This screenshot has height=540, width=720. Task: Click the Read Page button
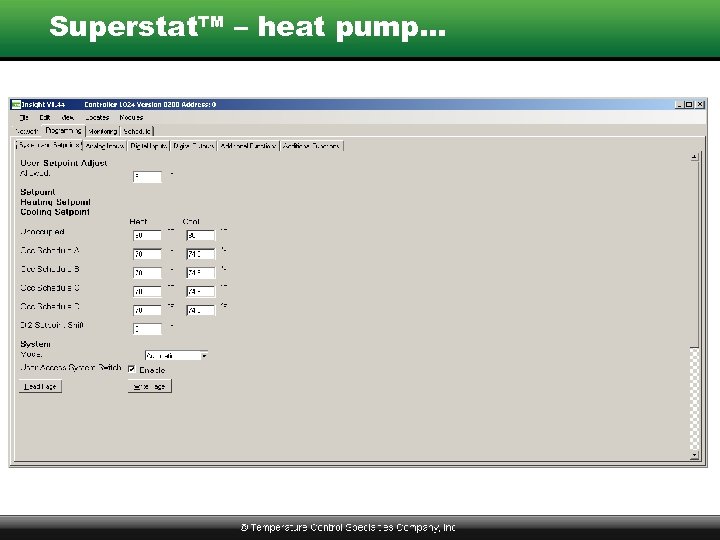40,387
